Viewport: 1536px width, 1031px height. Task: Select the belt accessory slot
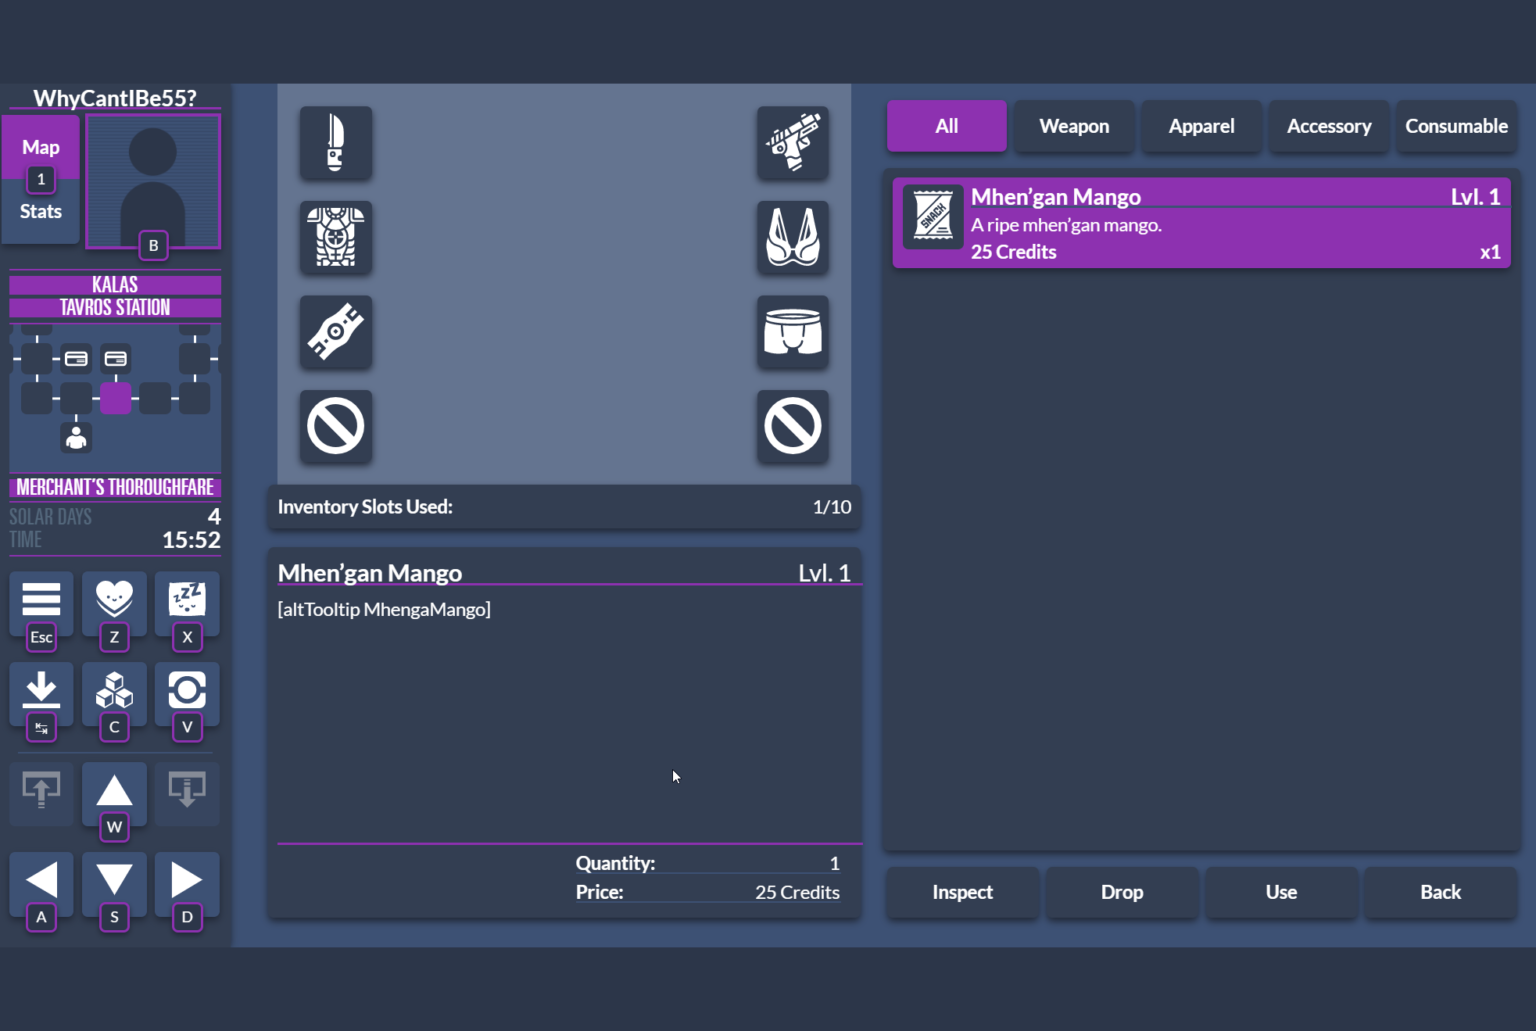(x=336, y=332)
